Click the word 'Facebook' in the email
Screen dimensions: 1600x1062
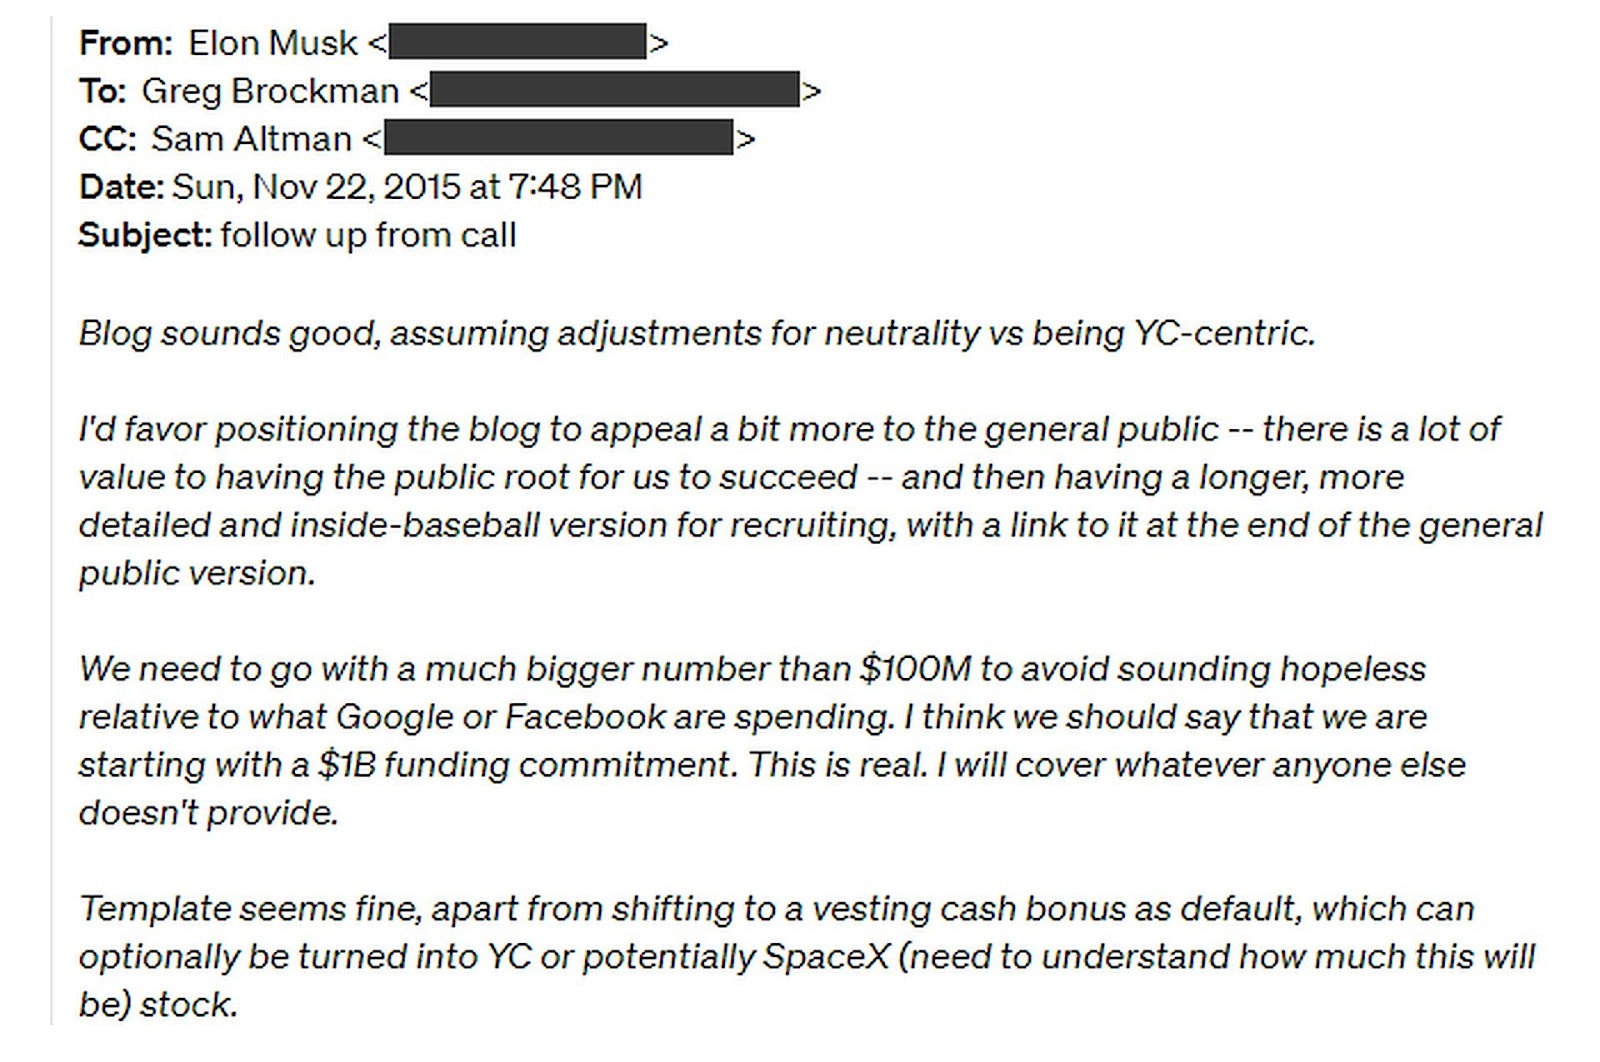(585, 716)
